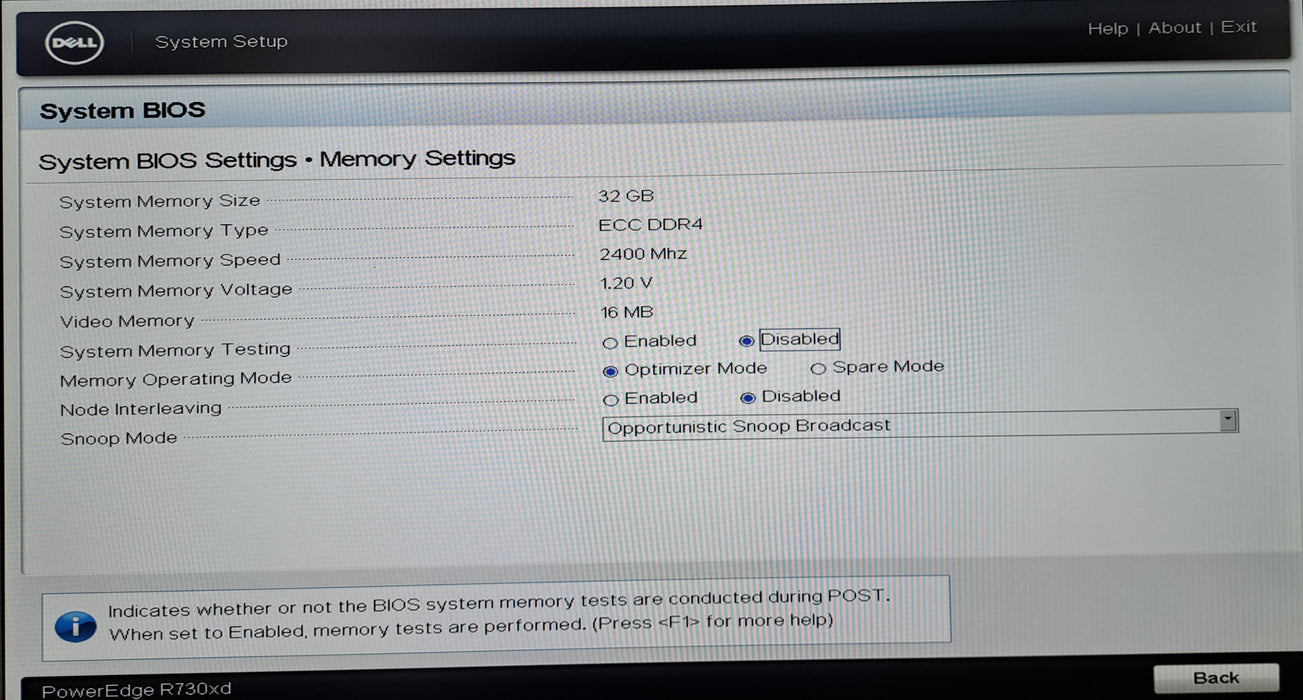Click the Dell logo icon
Image resolution: width=1303 pixels, height=700 pixels.
pyautogui.click(x=75, y=43)
